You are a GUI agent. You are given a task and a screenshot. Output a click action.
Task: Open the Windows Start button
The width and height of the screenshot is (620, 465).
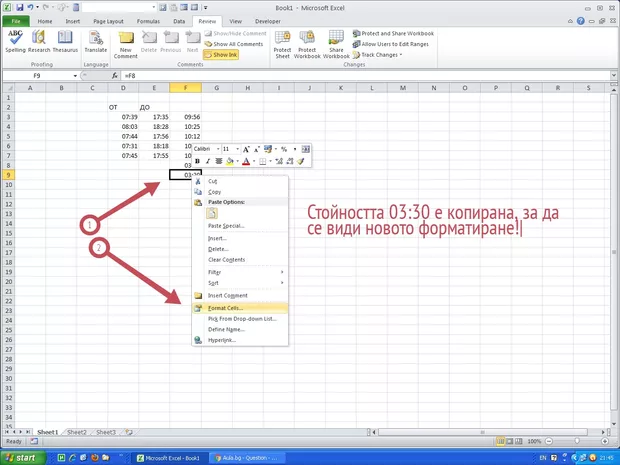pos(22,457)
